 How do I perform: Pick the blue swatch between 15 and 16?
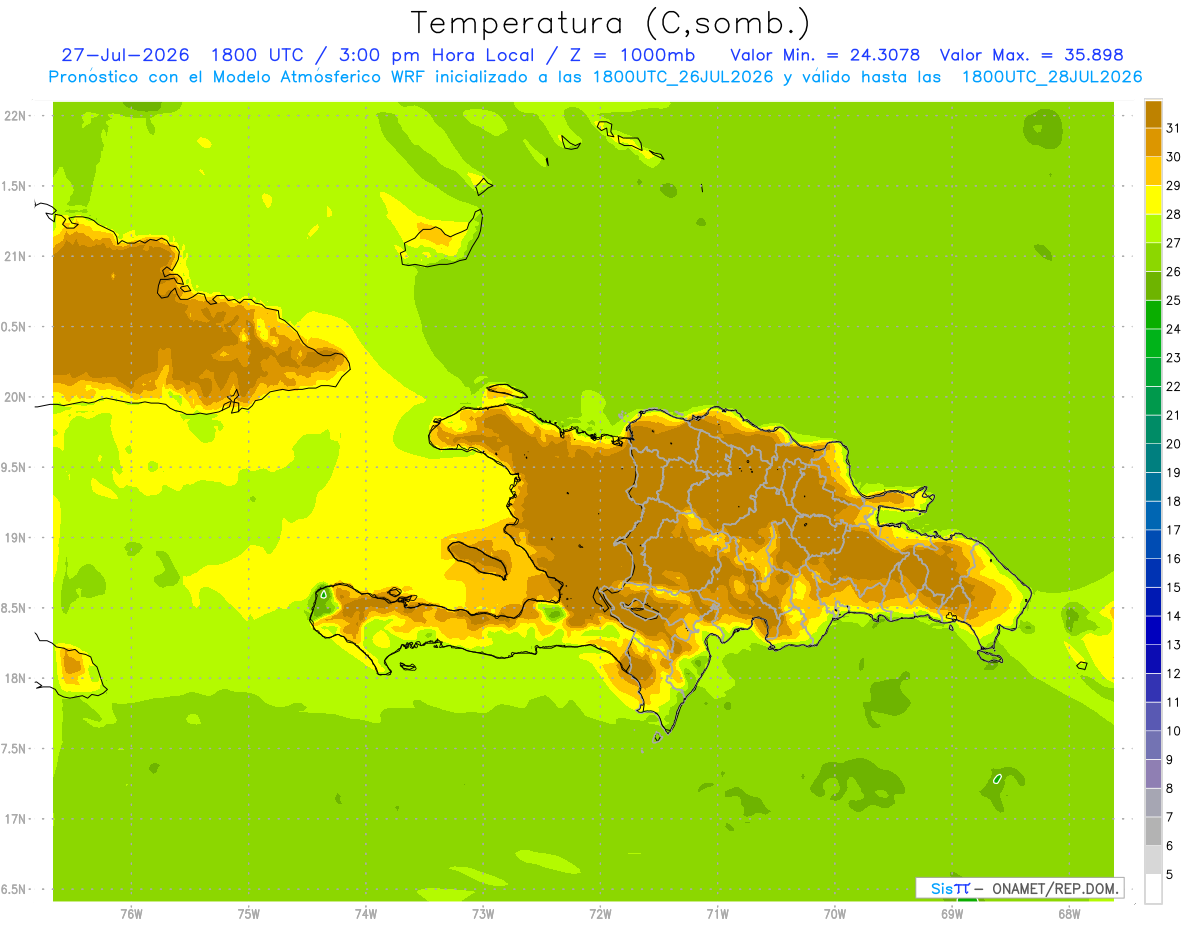coord(1153,573)
